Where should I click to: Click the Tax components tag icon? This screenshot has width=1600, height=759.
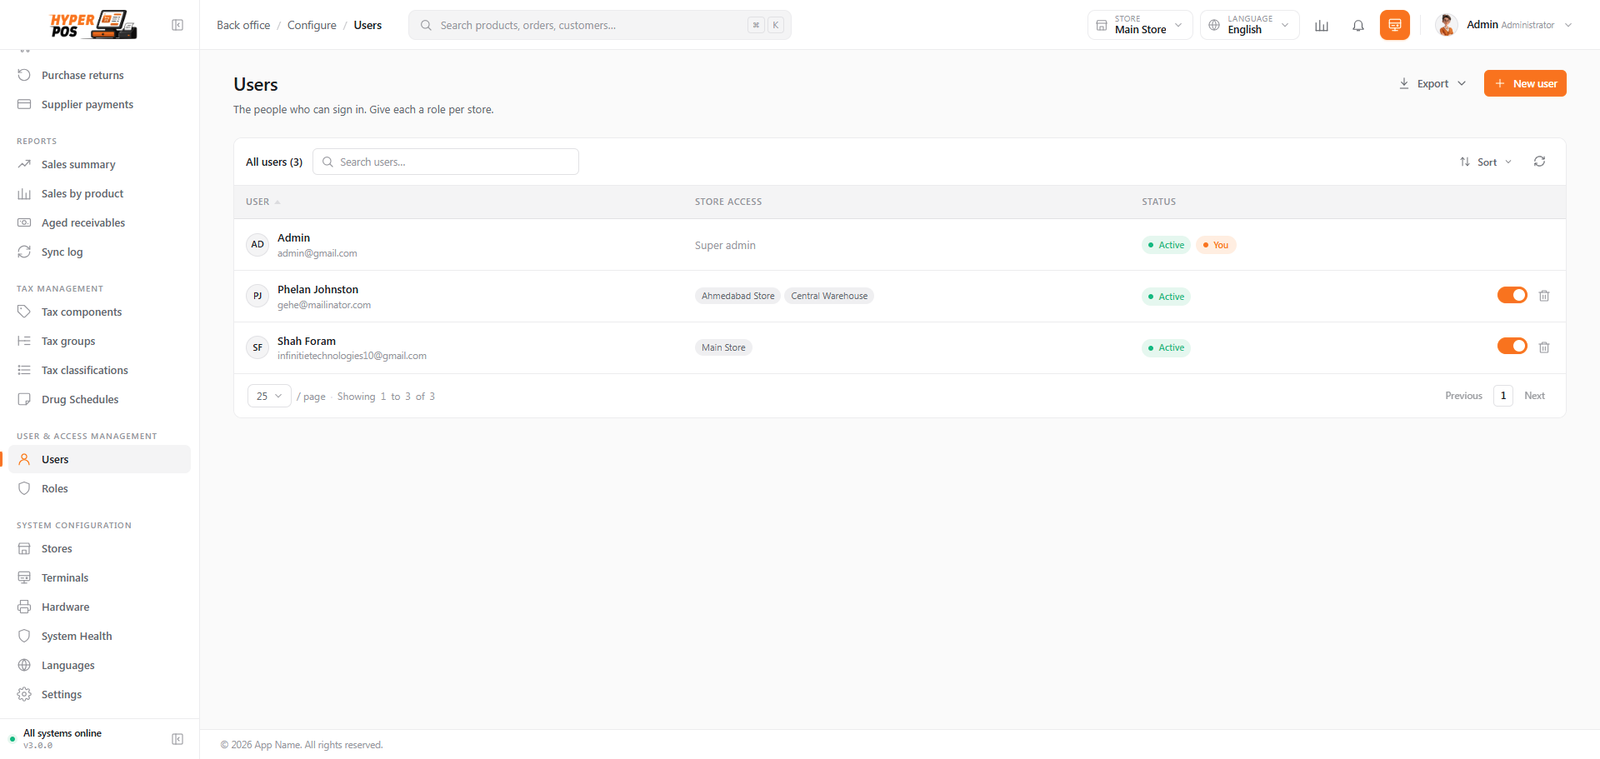click(24, 312)
